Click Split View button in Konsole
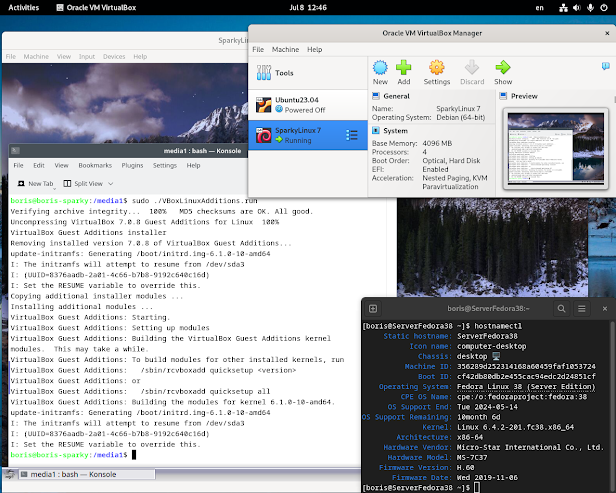This screenshot has height=493, width=616. point(83,183)
